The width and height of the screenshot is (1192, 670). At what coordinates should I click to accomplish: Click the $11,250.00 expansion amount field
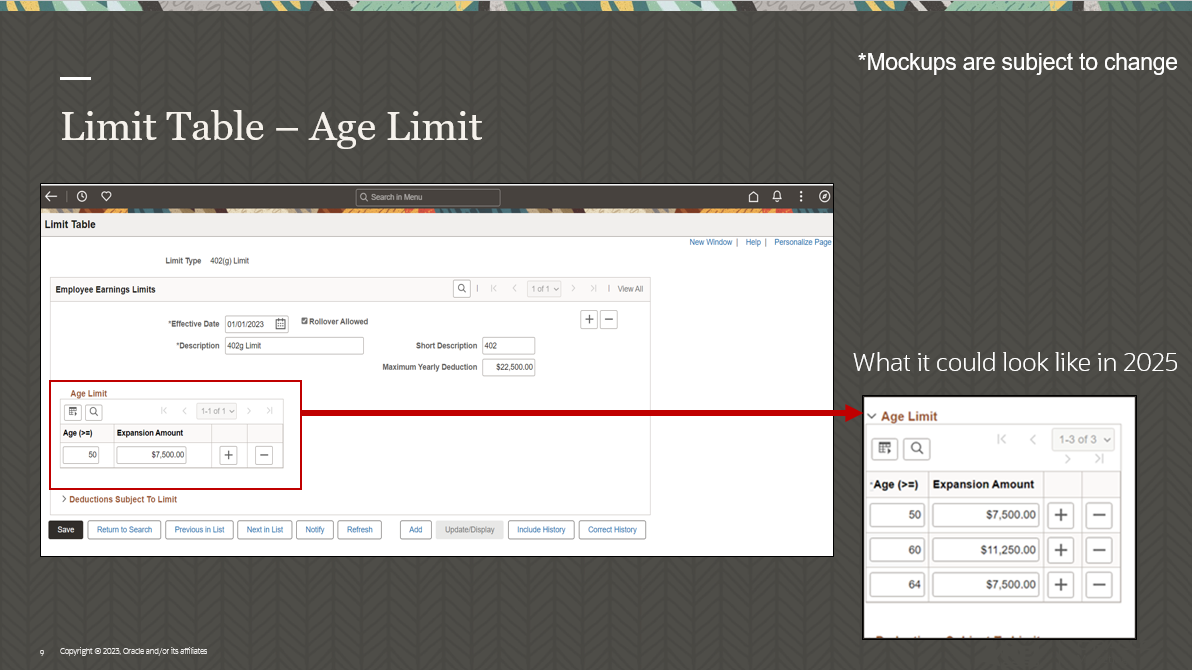(986, 550)
